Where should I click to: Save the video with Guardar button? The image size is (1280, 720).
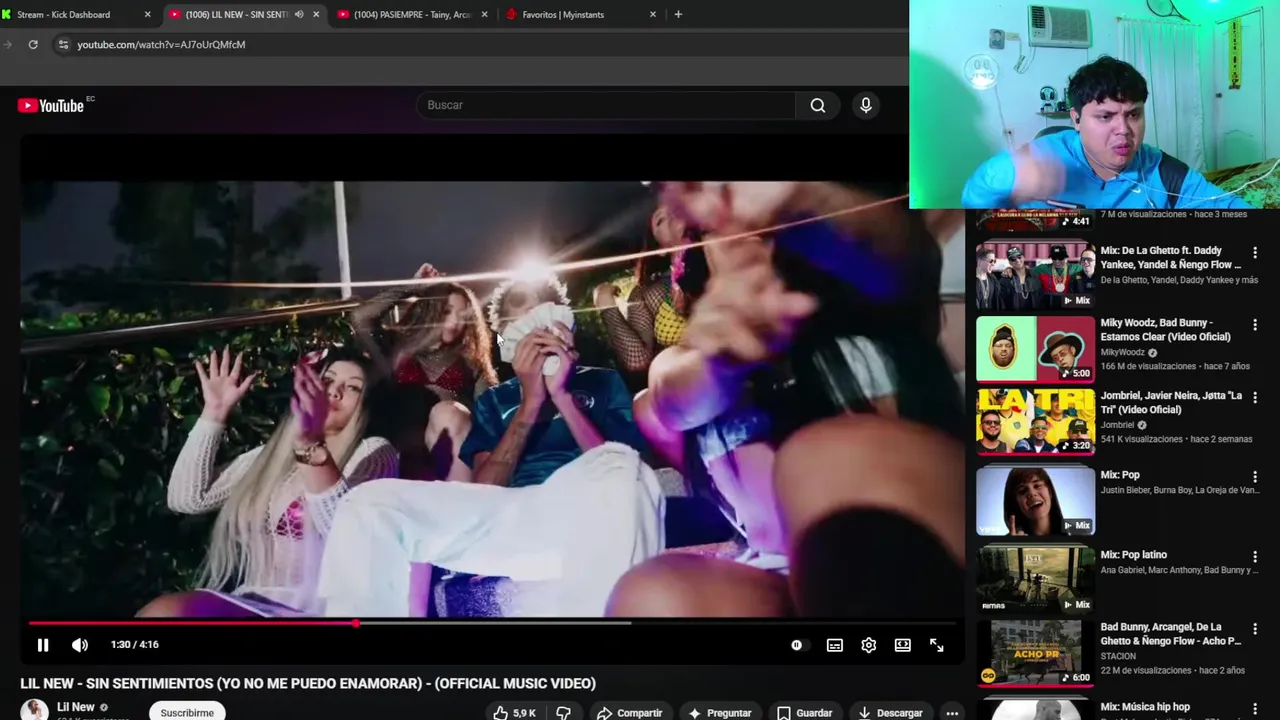click(804, 712)
